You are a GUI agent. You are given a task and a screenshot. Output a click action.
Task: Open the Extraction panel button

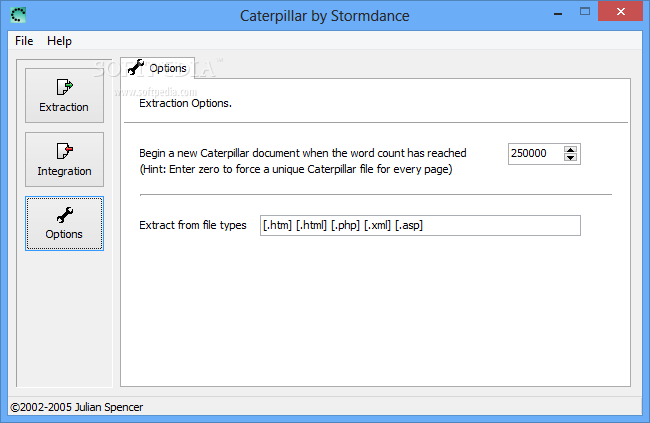pyautogui.click(x=64, y=96)
